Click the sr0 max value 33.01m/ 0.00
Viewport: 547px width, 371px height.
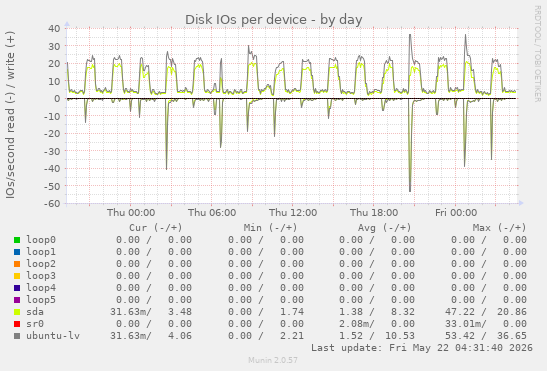click(x=486, y=324)
